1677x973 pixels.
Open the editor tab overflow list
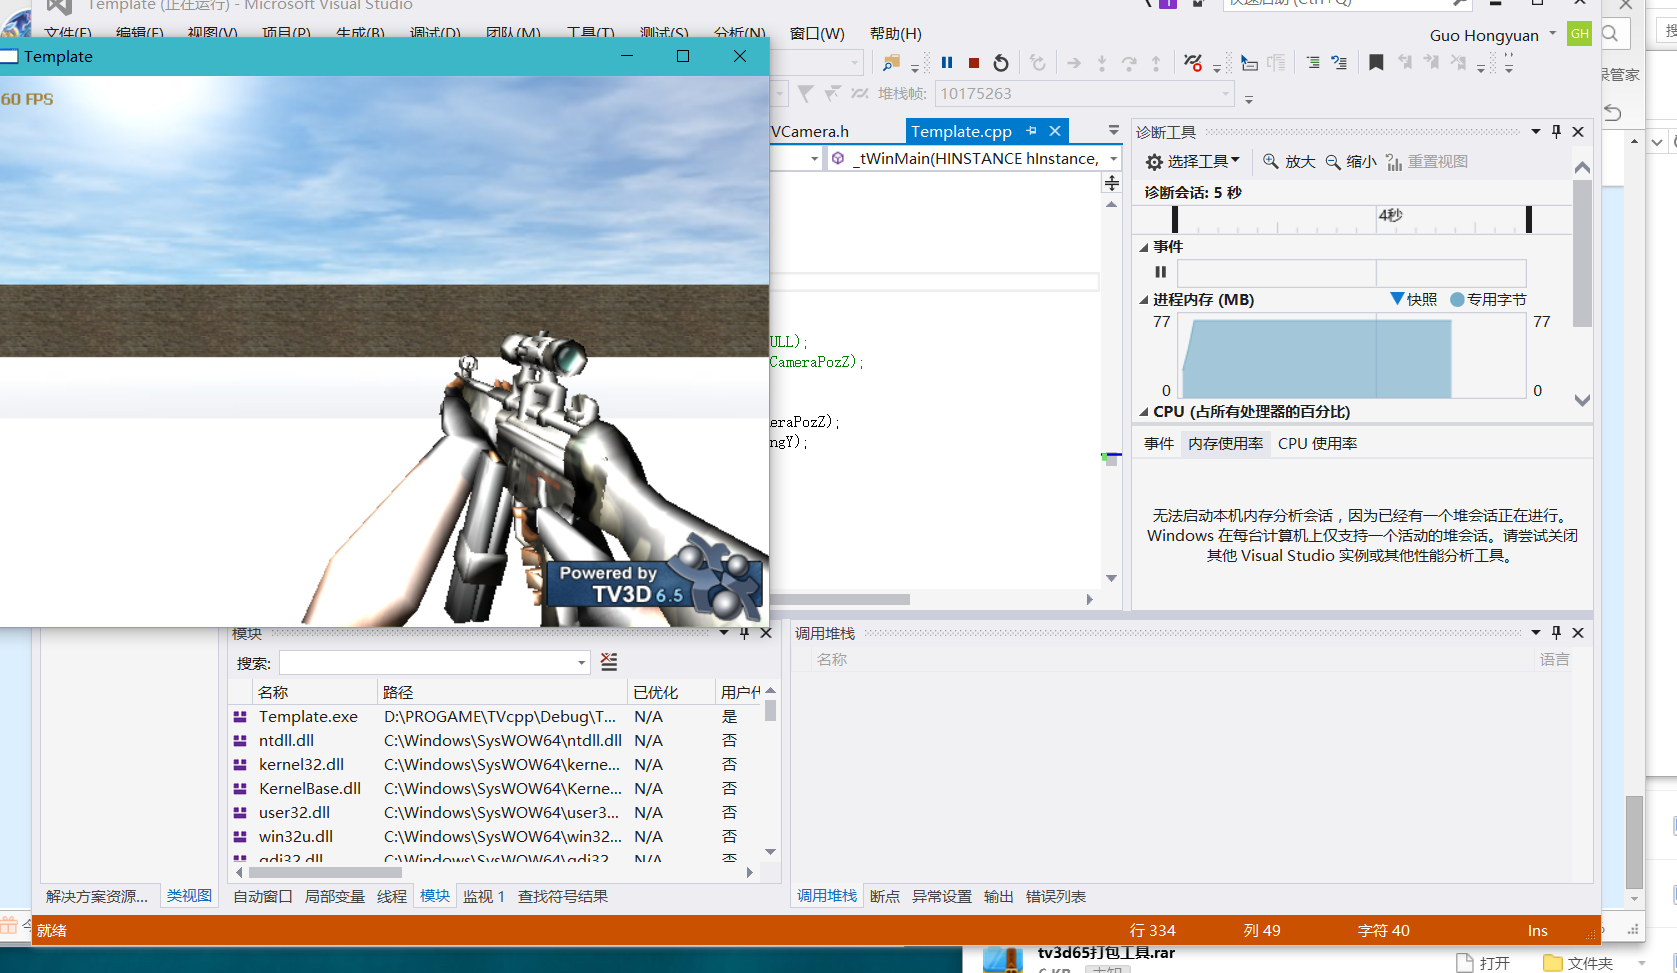pyautogui.click(x=1113, y=131)
